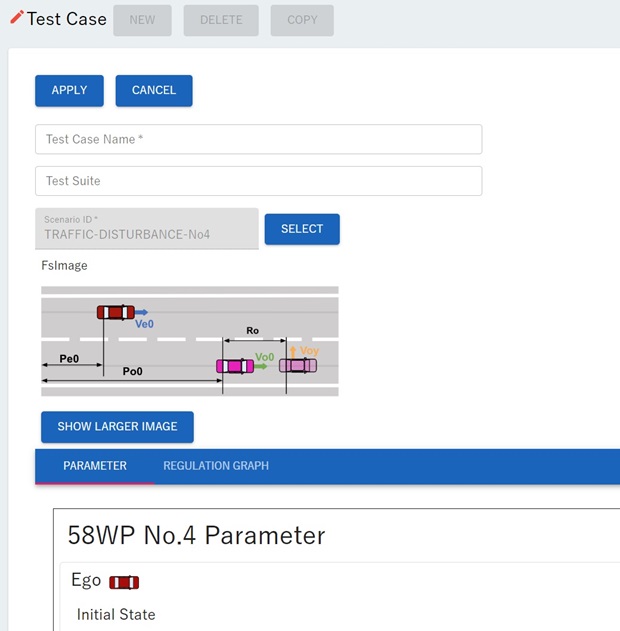Open the larger scenario image
Viewport: 620px width, 631px height.
tap(117, 427)
